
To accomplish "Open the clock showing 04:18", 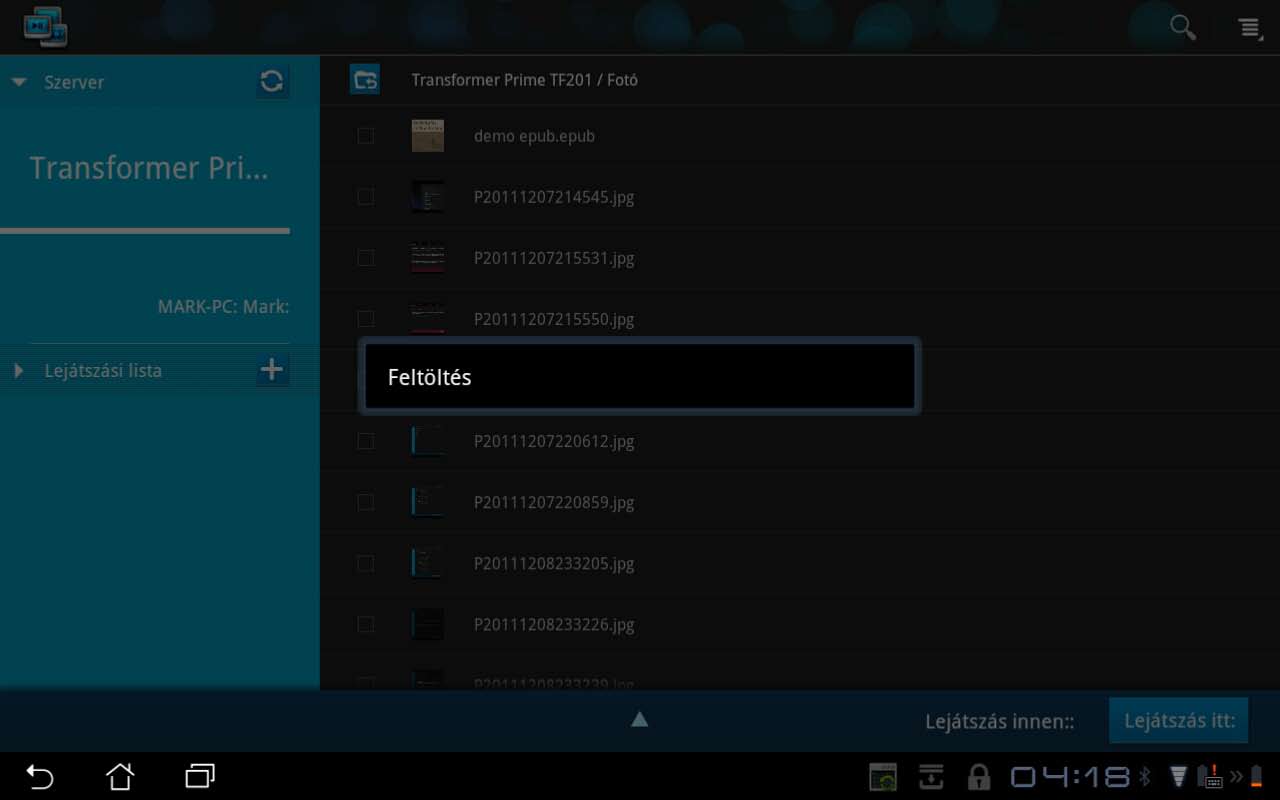I will [1069, 777].
